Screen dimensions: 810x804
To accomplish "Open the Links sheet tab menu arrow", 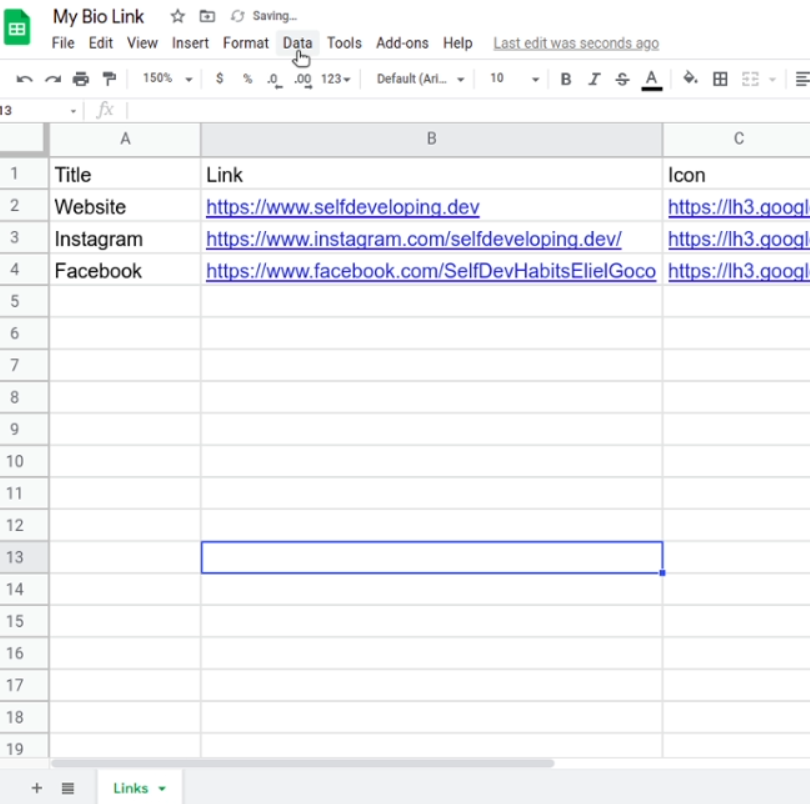I will tap(162, 788).
